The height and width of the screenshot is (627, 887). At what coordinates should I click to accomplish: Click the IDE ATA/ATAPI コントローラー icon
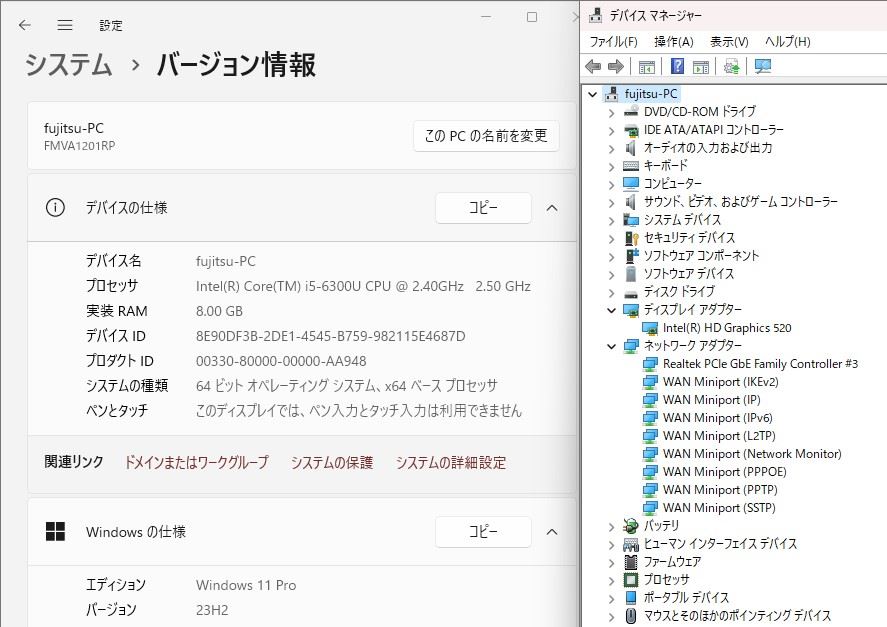(x=631, y=130)
